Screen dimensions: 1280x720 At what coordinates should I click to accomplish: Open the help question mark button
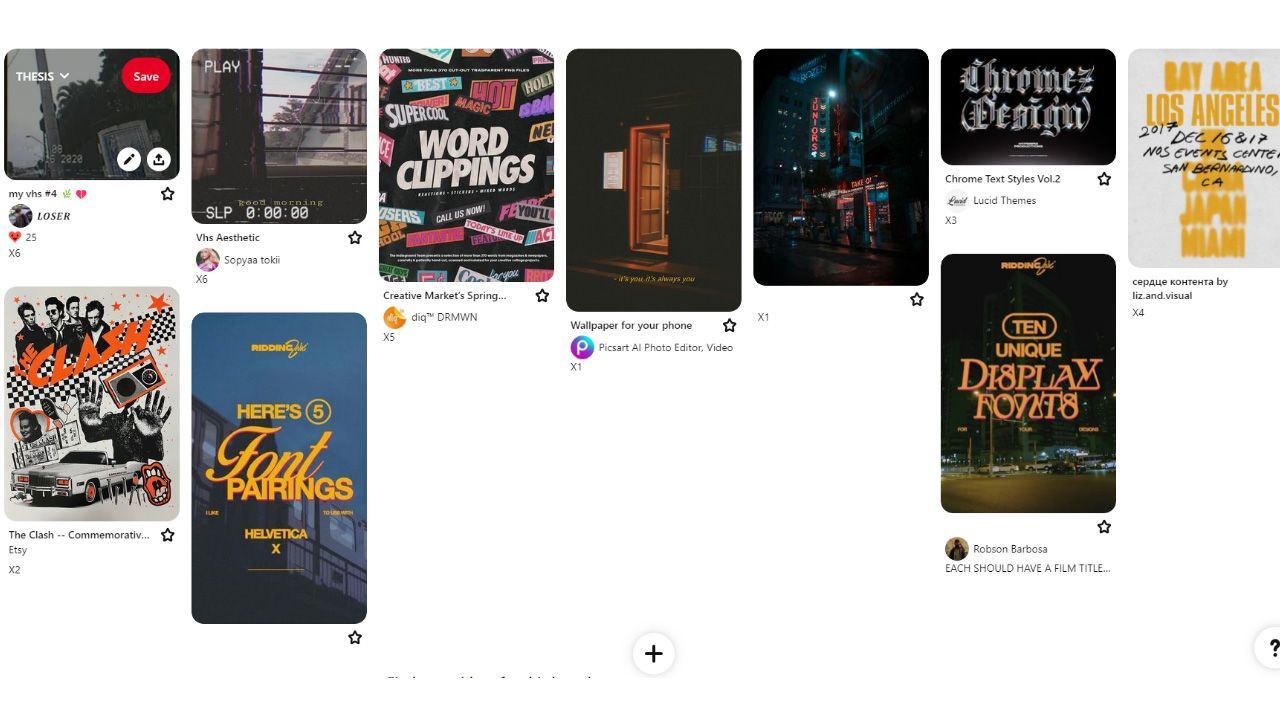(x=1270, y=647)
